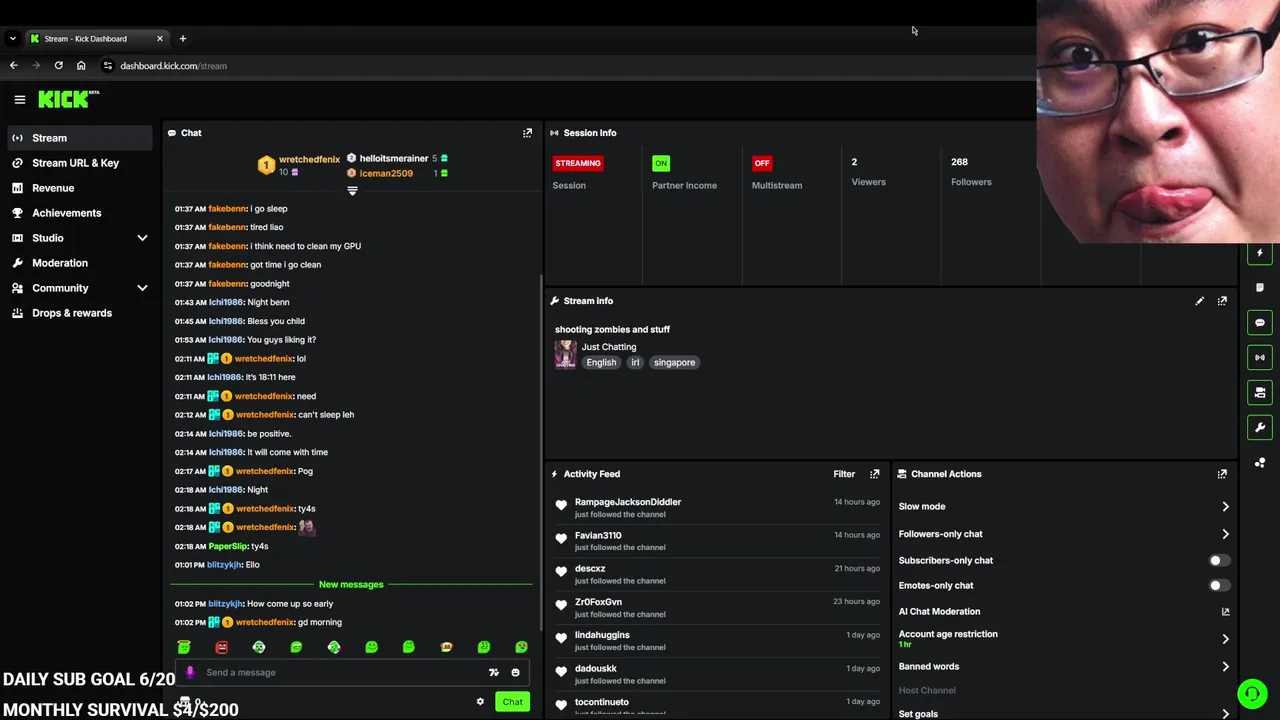The width and height of the screenshot is (1280, 720).
Task: Select Stream in sidebar
Action: [x=80, y=138]
